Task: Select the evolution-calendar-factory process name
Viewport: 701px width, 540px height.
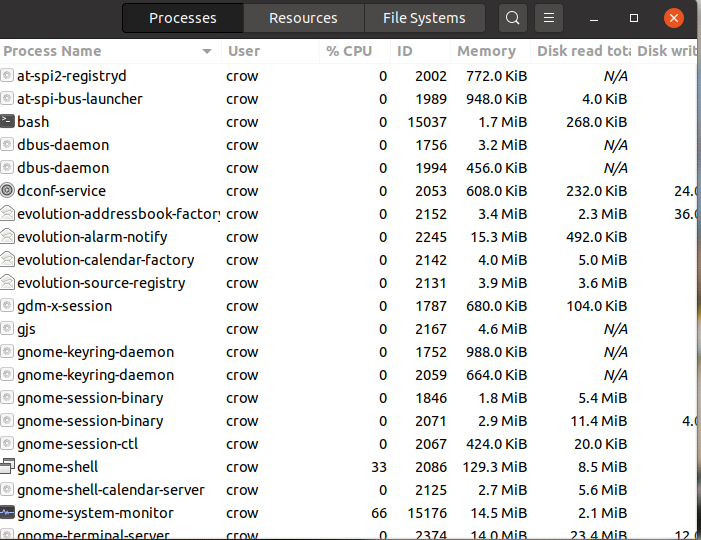Action: pos(106,260)
